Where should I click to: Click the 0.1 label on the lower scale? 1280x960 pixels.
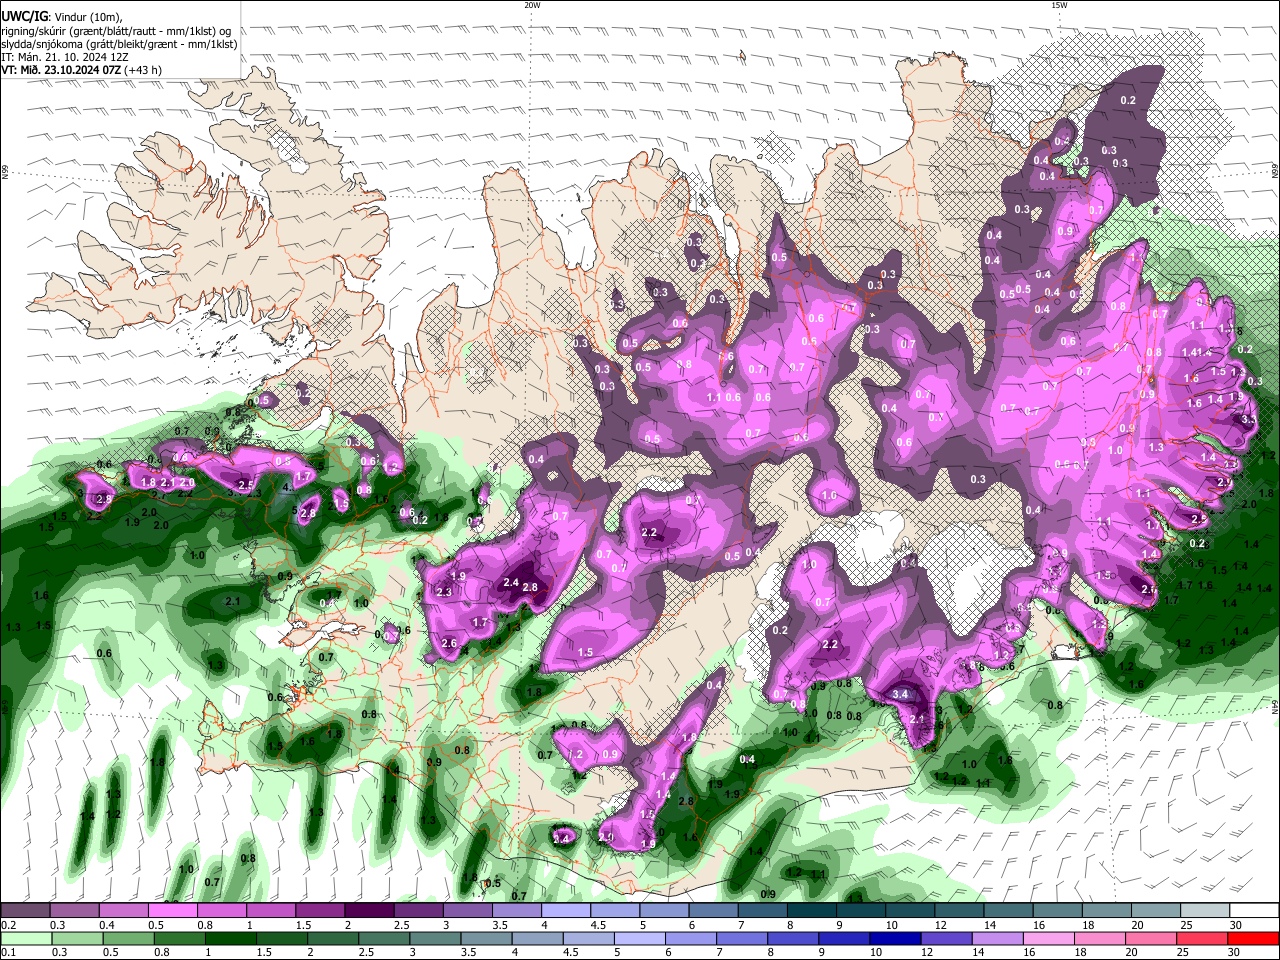point(7,952)
